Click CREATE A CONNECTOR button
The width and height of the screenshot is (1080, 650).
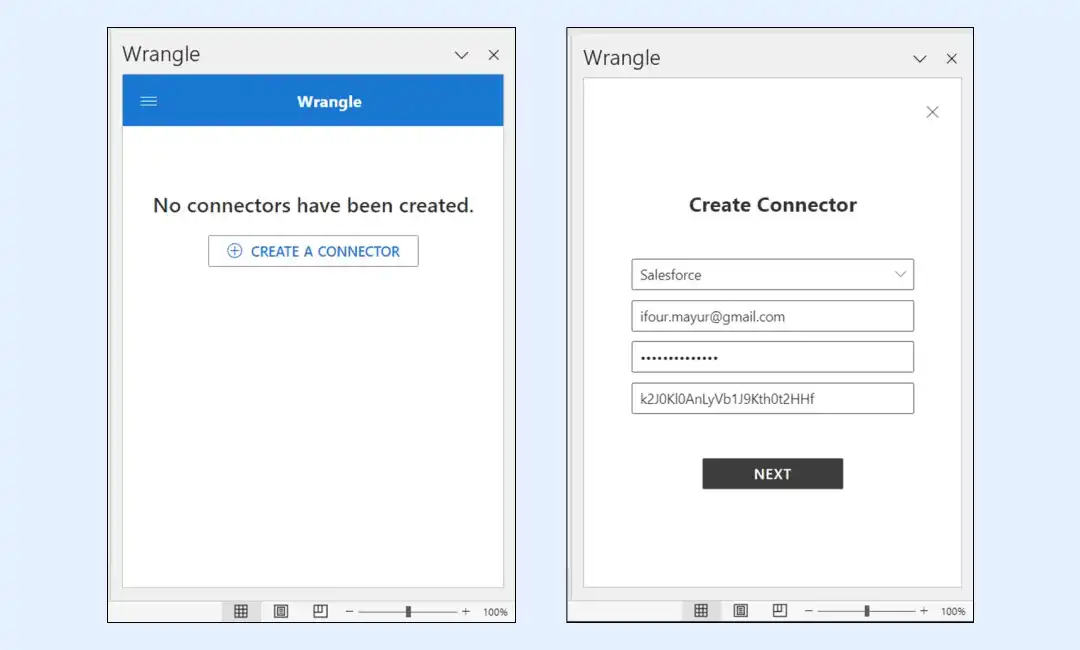tap(313, 251)
